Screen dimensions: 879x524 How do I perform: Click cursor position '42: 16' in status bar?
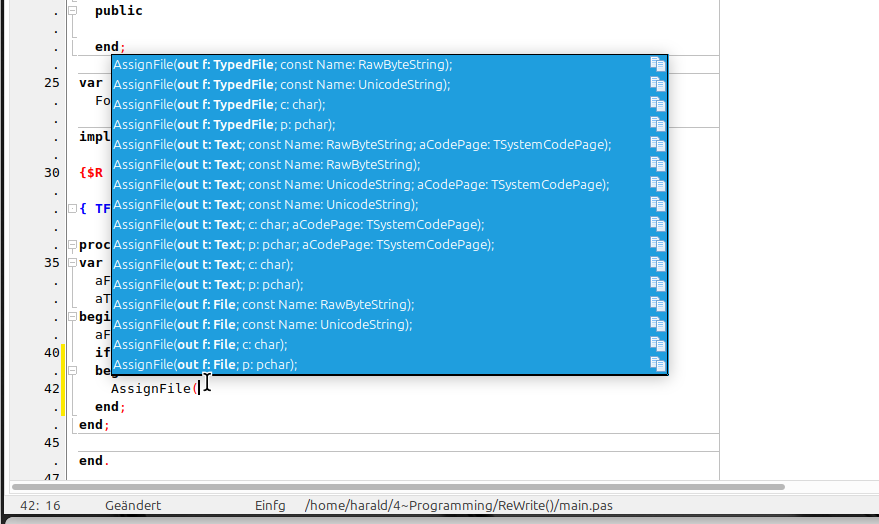tap(40, 506)
